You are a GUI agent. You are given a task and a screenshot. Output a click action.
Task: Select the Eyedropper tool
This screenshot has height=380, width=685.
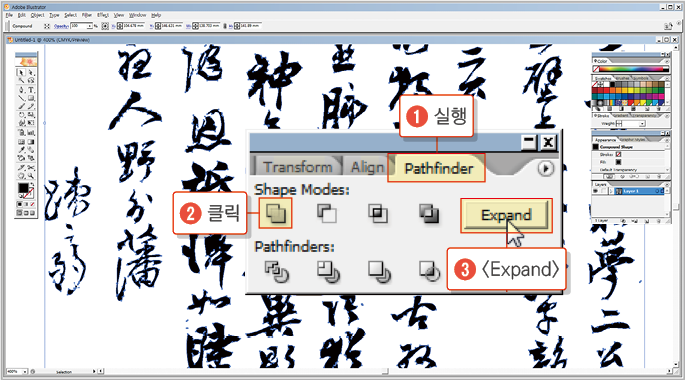coord(21,149)
